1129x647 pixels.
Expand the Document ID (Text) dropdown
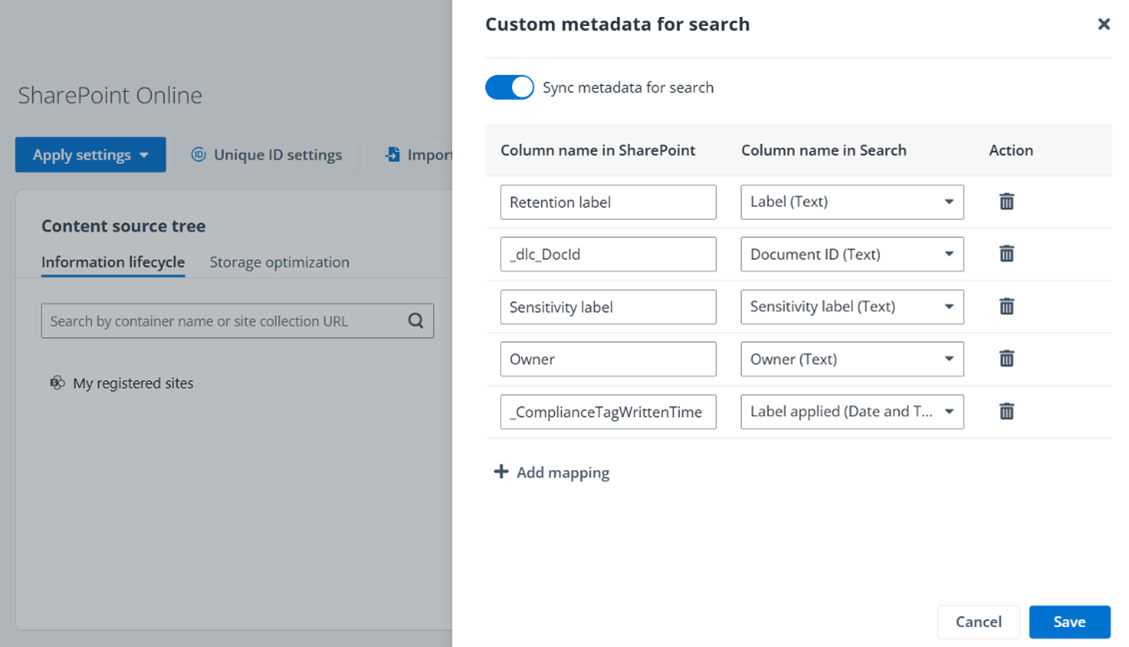(x=851, y=254)
